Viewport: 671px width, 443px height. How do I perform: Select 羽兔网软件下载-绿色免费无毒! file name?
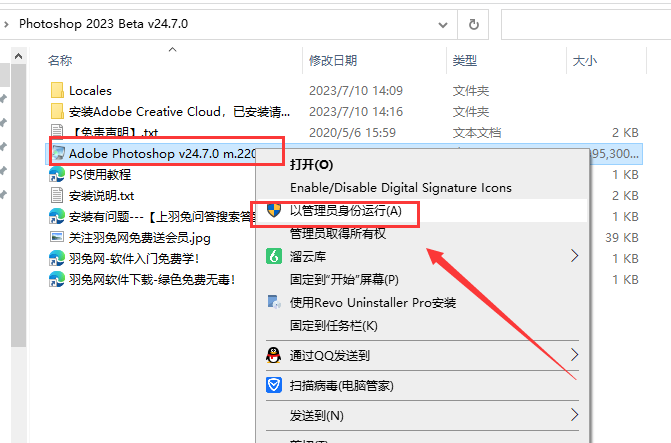click(x=152, y=279)
